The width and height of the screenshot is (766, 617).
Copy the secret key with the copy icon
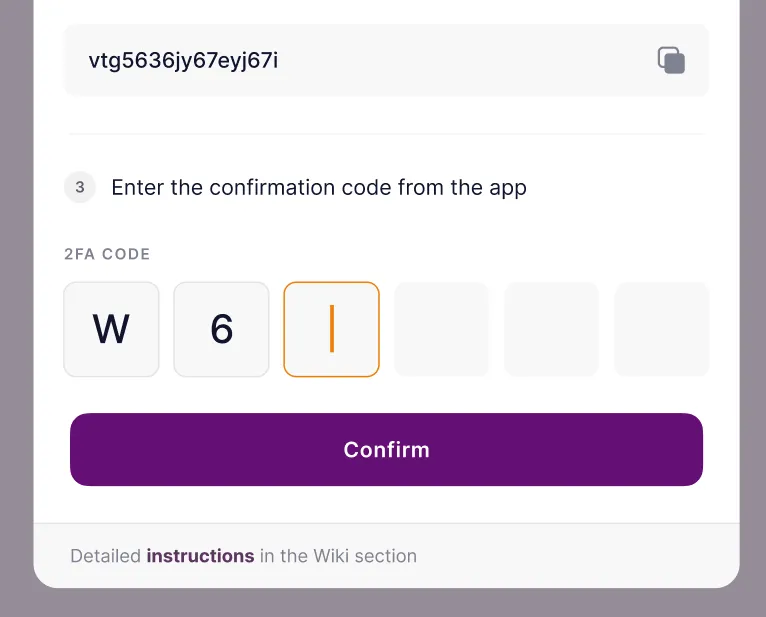(671, 60)
